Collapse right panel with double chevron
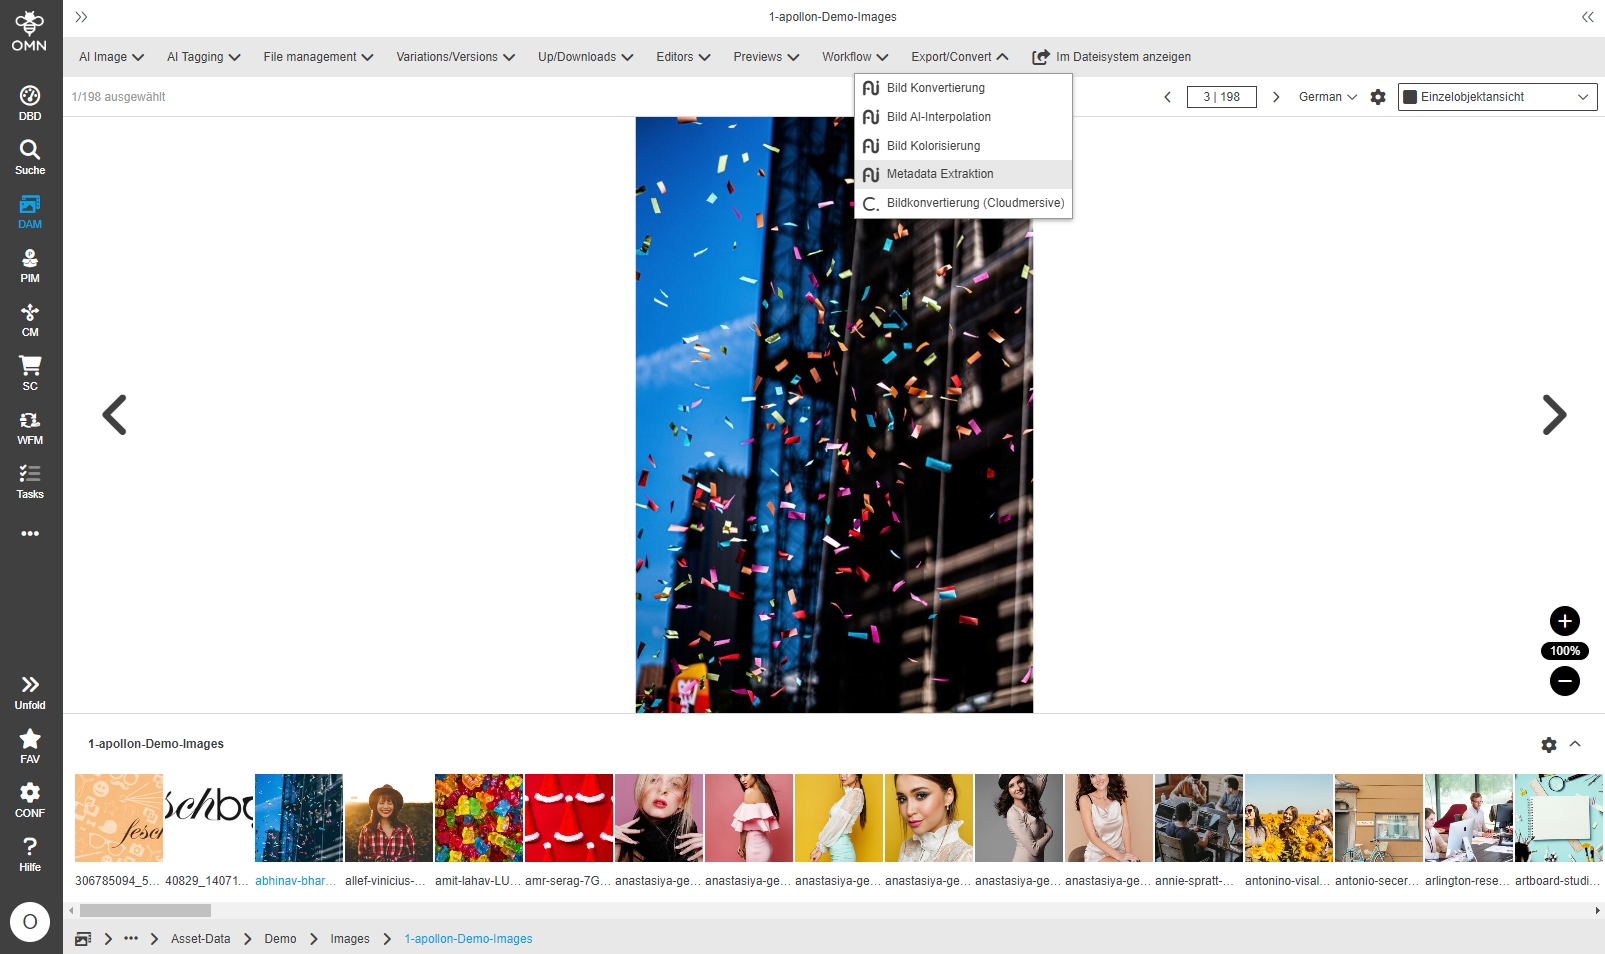1605x954 pixels. [x=1587, y=17]
